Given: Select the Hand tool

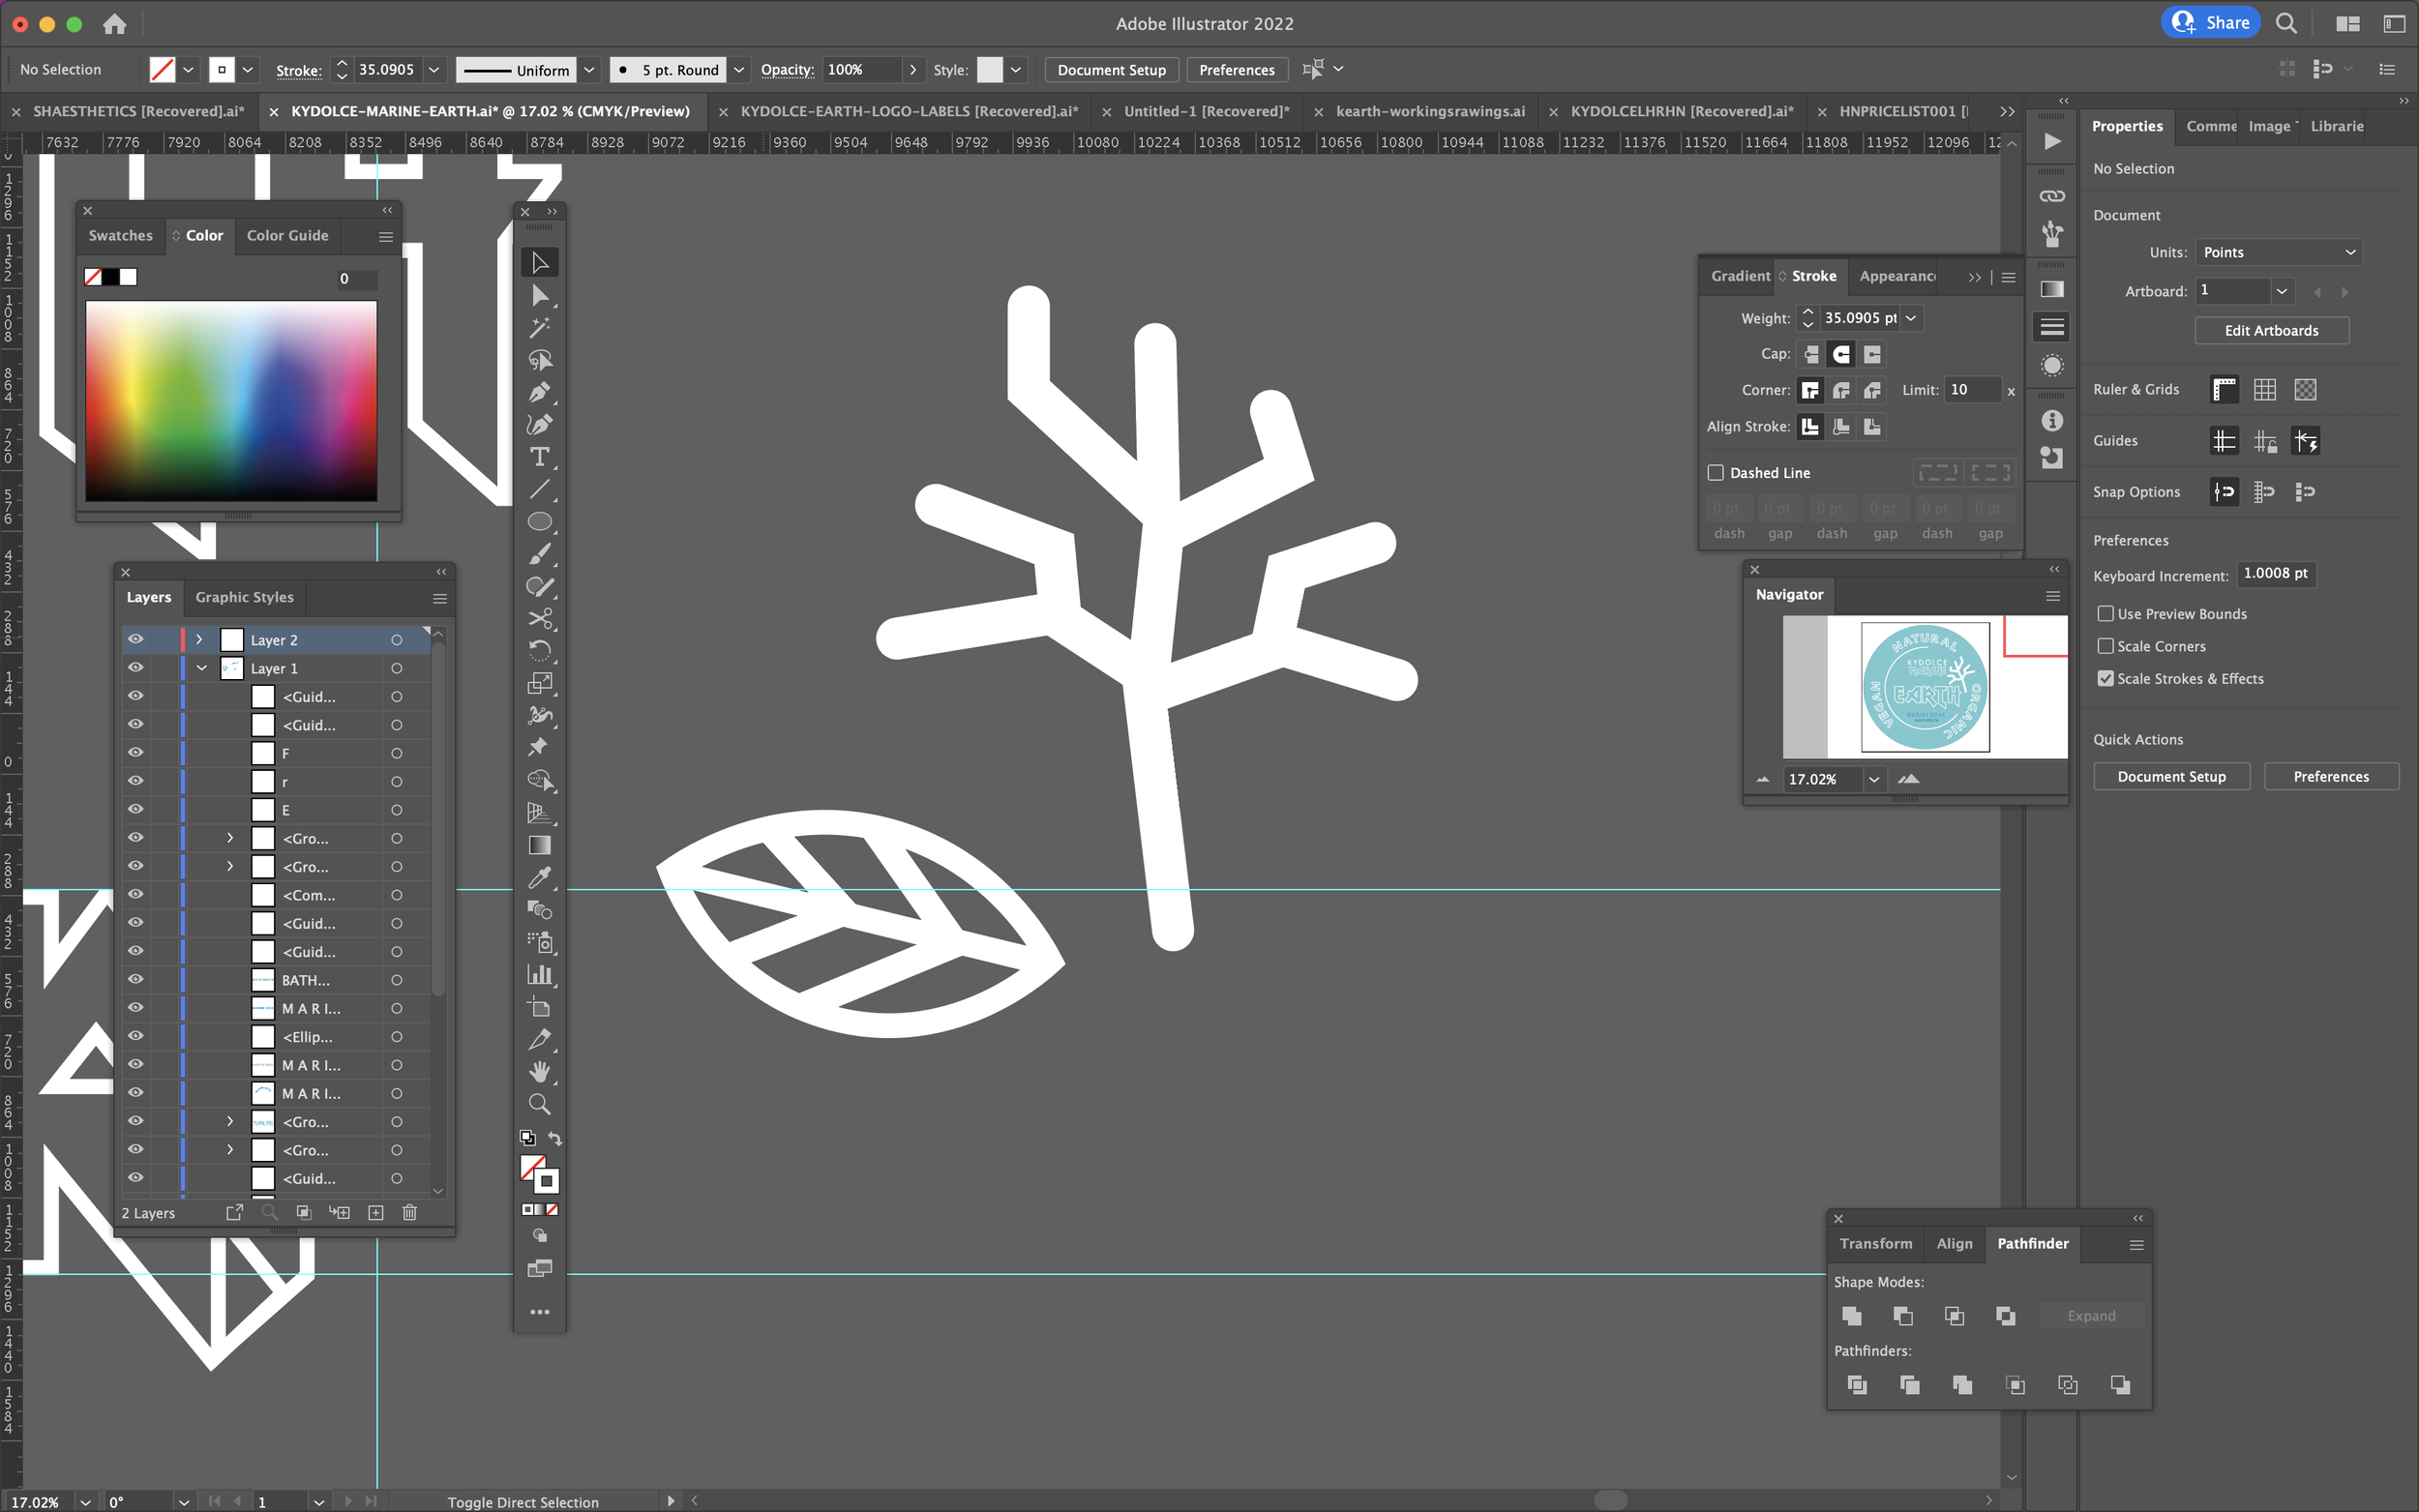Looking at the screenshot, I should pyautogui.click(x=539, y=1072).
